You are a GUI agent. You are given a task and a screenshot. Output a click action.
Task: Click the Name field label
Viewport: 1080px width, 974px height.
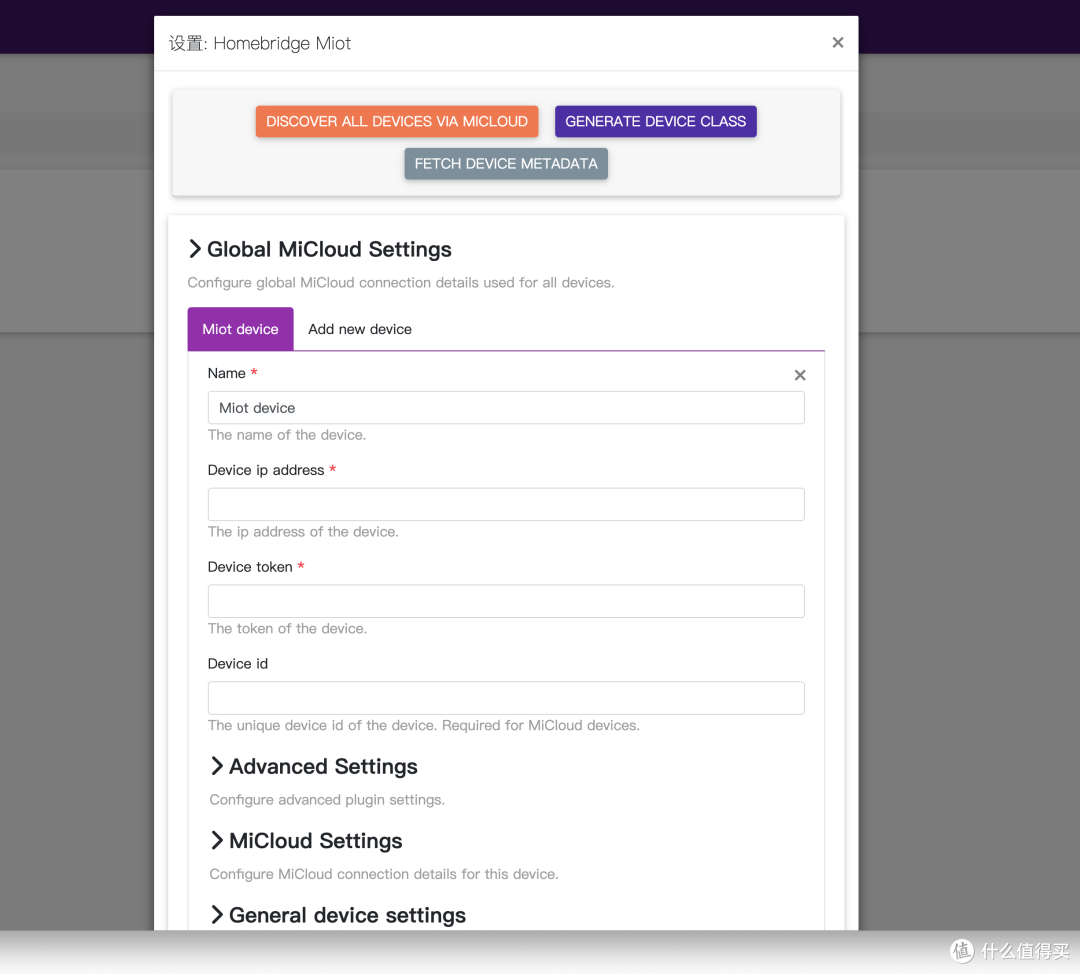(x=226, y=373)
